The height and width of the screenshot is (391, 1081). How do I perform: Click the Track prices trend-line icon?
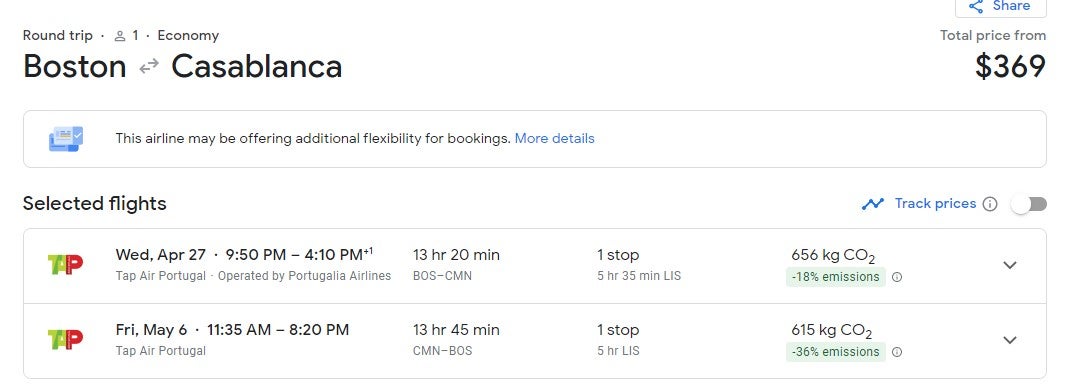tap(873, 204)
